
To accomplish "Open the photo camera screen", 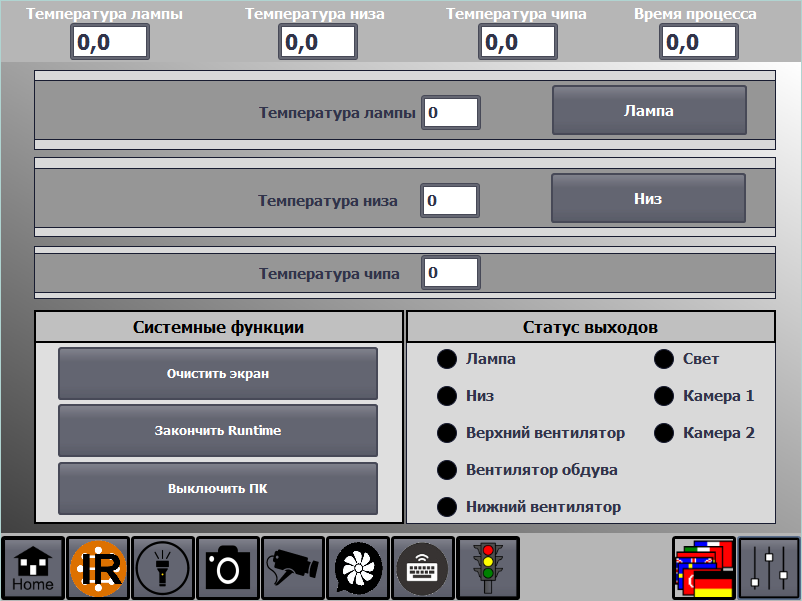I will 228,568.
